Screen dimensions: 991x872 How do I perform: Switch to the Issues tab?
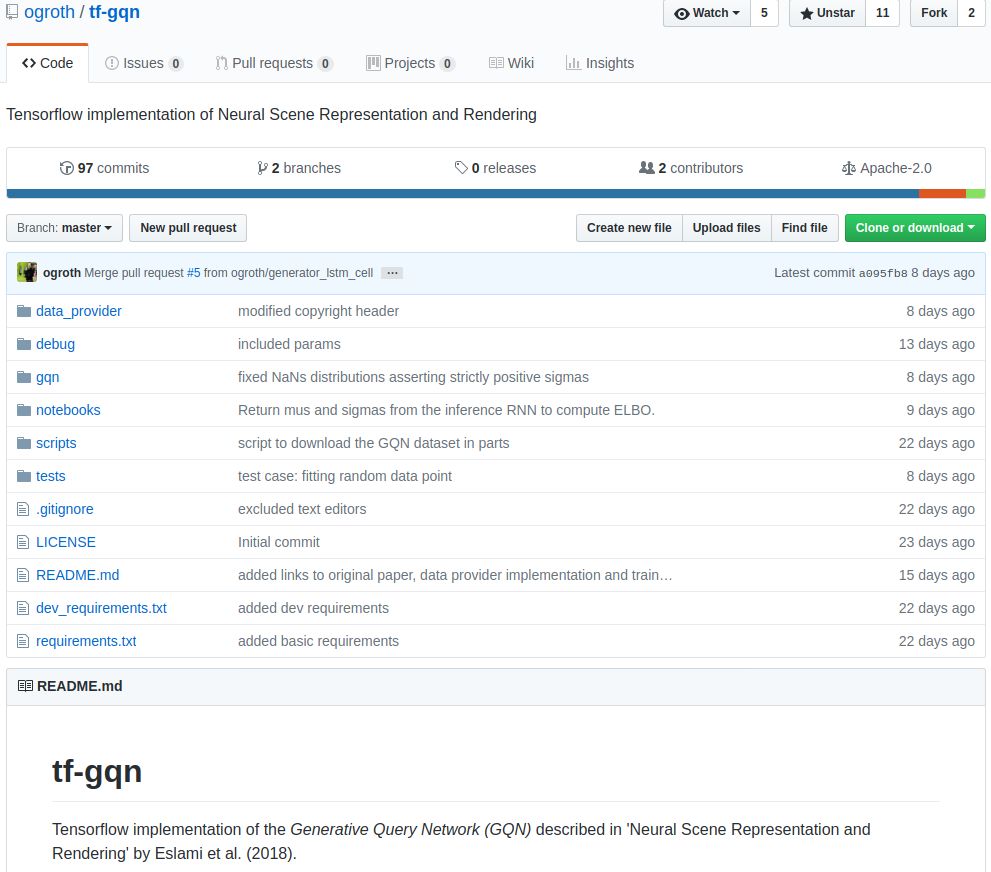click(x=143, y=63)
